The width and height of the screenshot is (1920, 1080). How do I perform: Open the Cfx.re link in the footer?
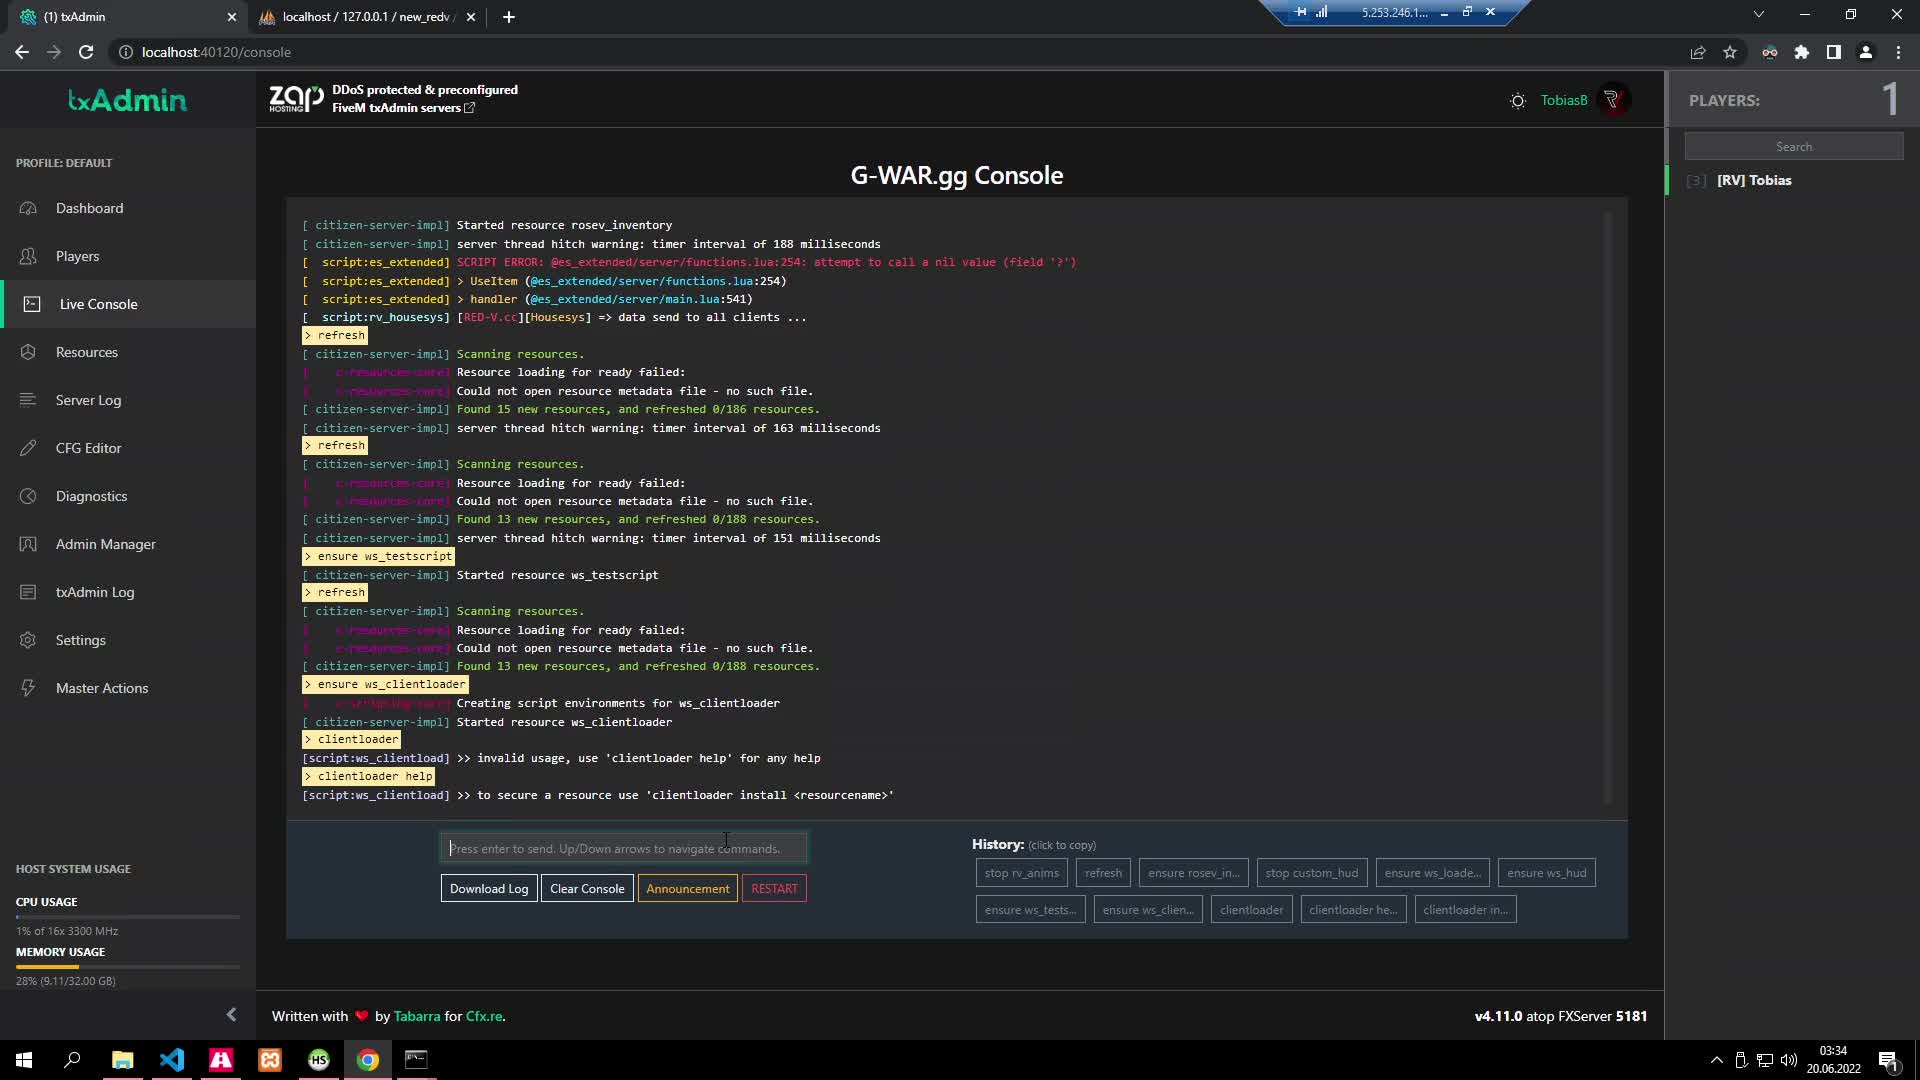(484, 1015)
